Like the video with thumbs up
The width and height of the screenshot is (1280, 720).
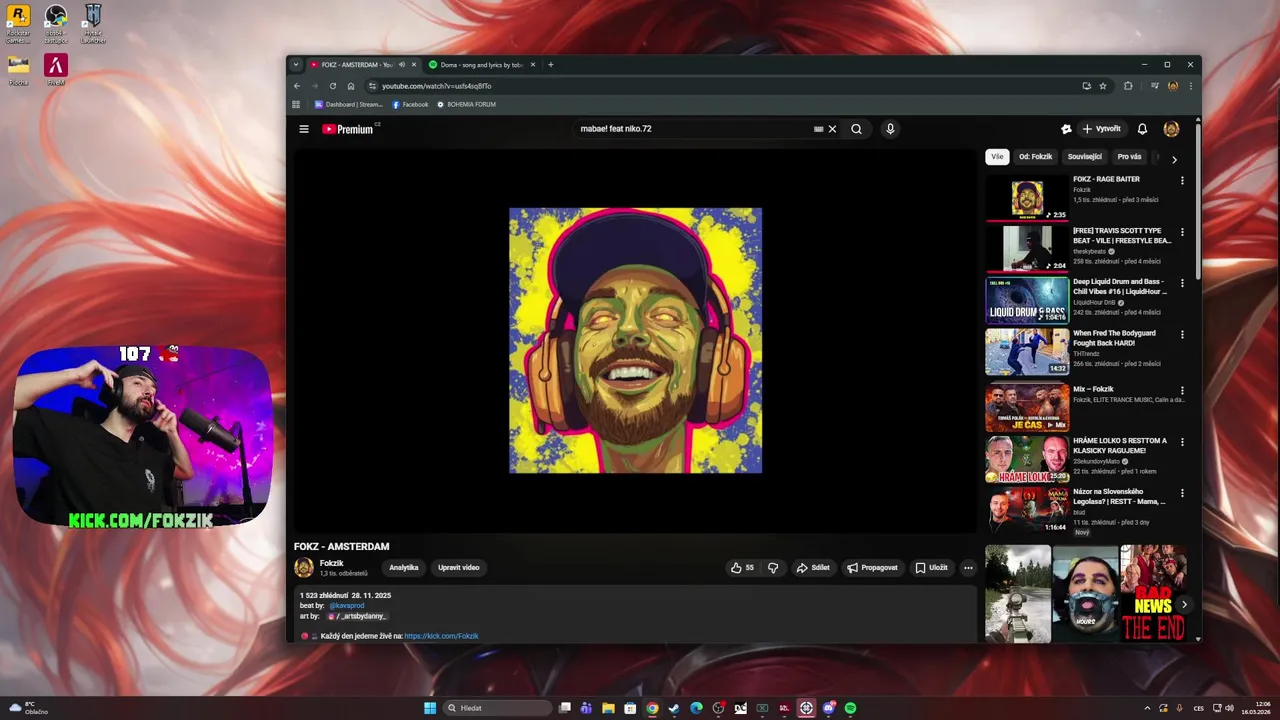click(742, 568)
